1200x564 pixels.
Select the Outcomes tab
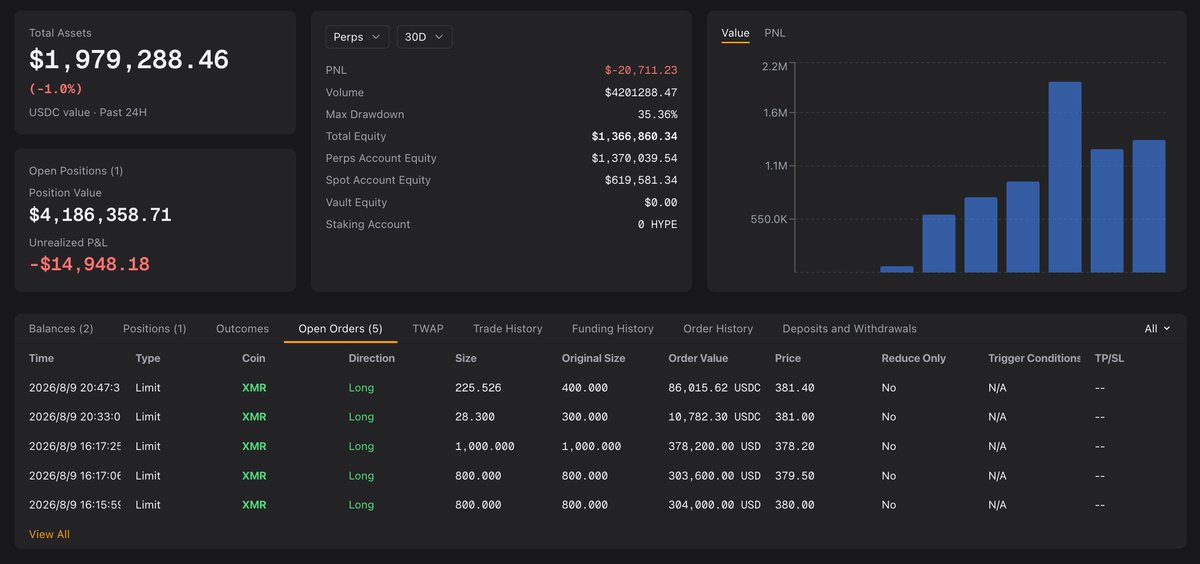point(242,328)
